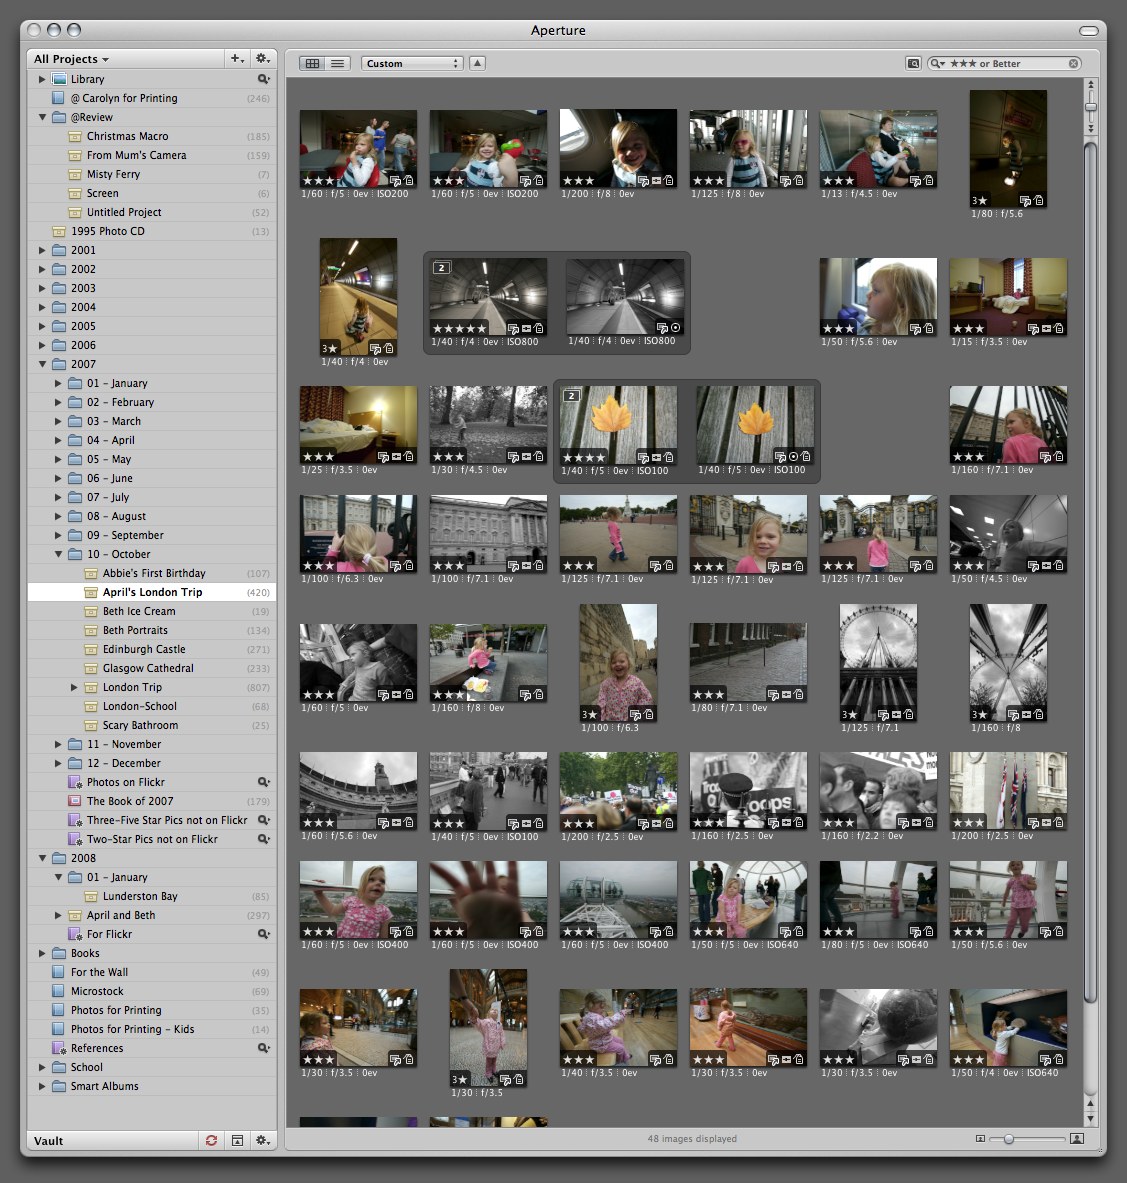Expand the Smart Albums folder
Viewport: 1127px width, 1183px height.
pos(42,1086)
